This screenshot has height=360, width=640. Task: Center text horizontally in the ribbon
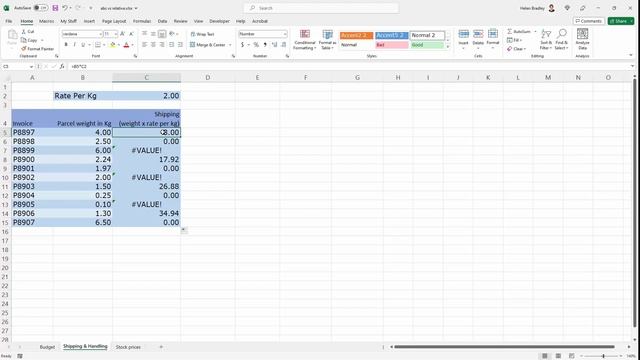(153, 45)
